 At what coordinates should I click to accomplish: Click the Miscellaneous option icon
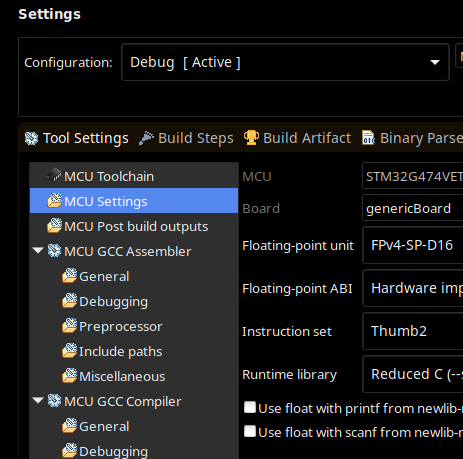click(x=69, y=375)
